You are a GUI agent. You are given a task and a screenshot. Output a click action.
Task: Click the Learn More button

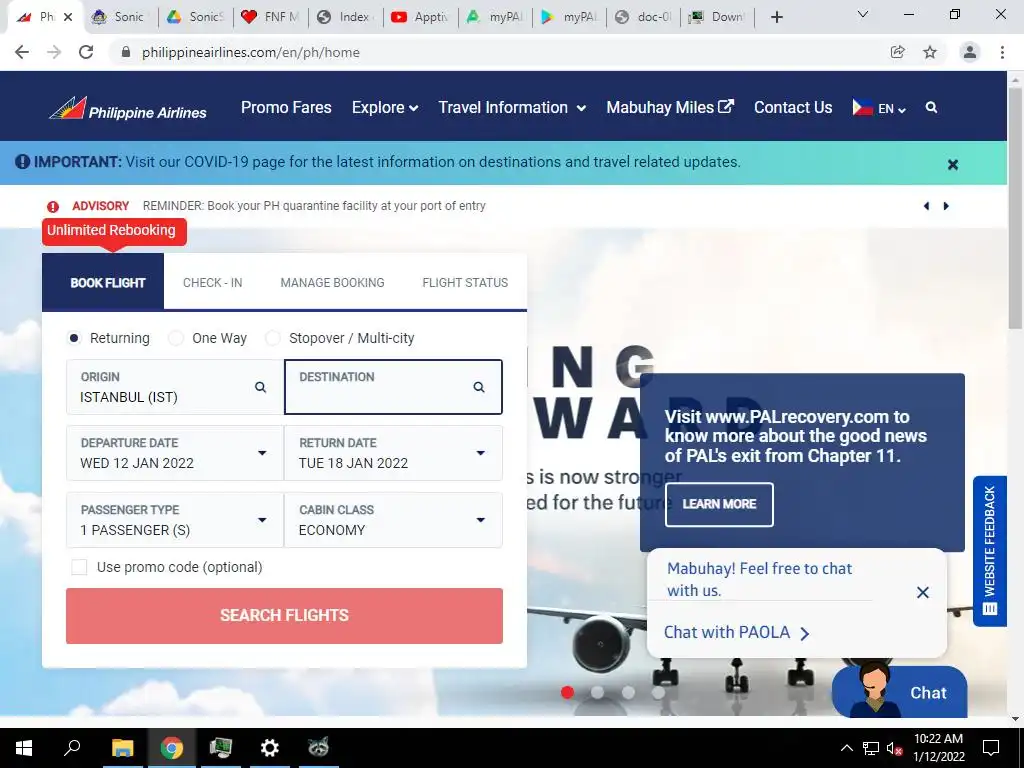[x=719, y=504]
